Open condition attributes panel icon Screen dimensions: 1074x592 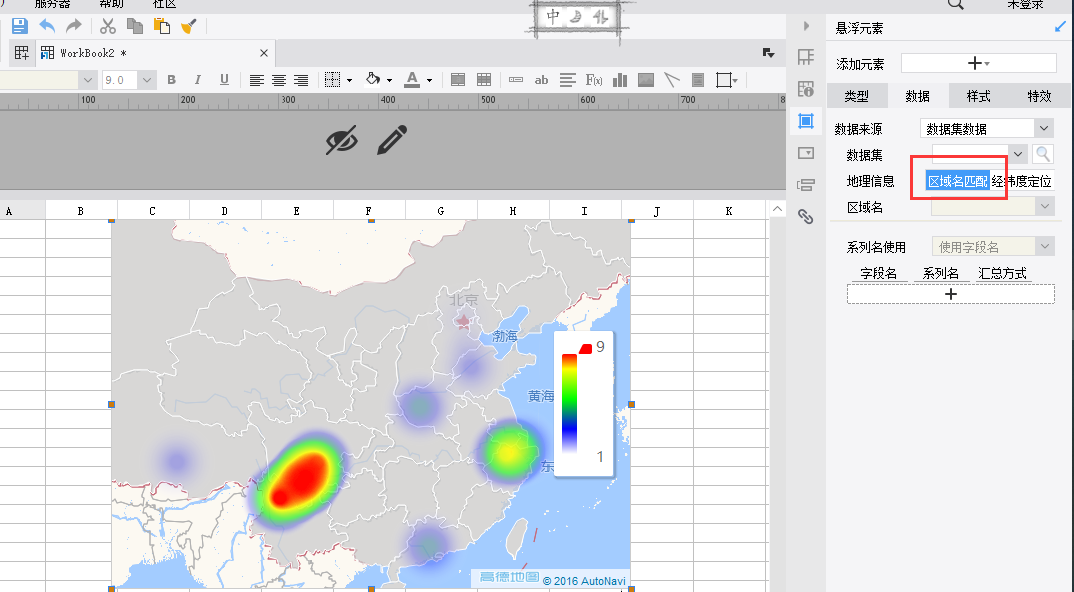(806, 185)
